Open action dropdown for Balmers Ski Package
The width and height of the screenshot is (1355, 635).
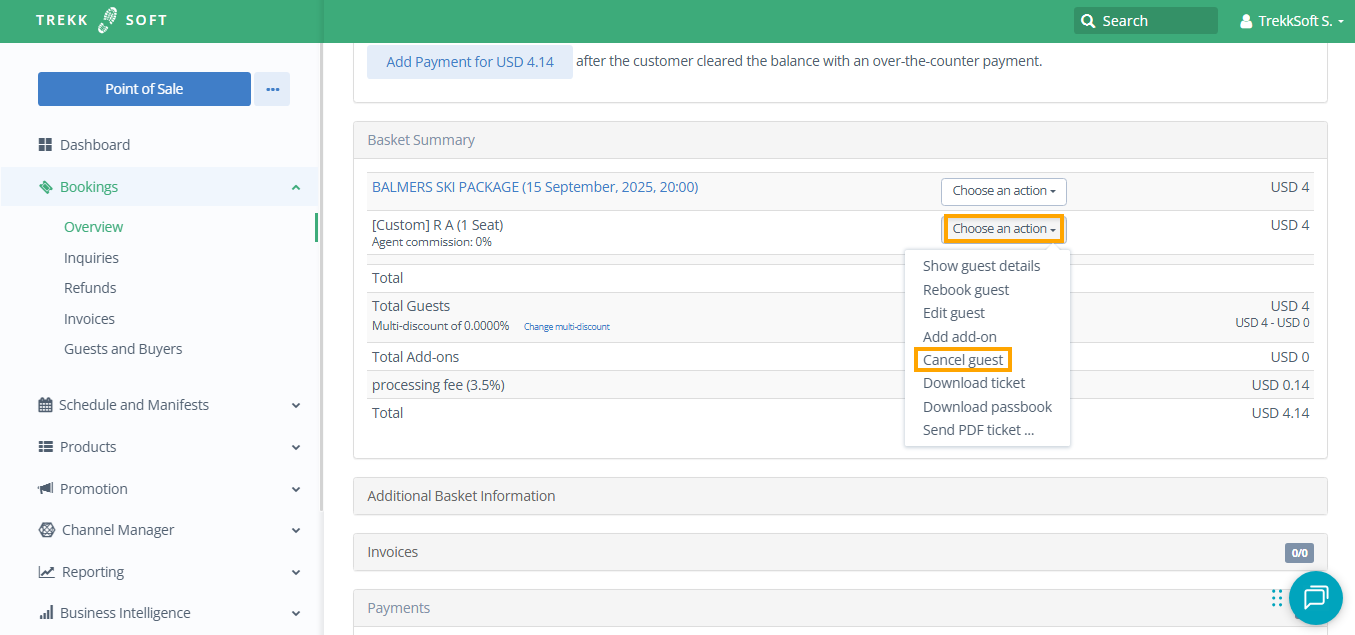(1003, 191)
